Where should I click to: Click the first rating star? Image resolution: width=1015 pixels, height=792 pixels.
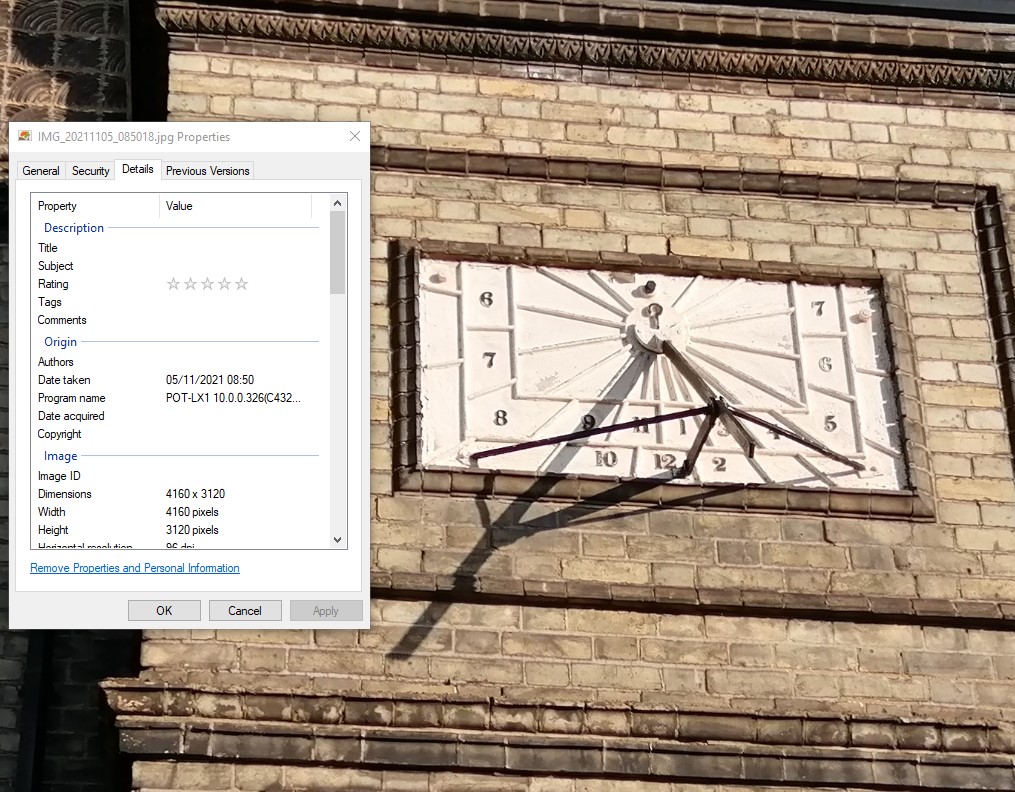coord(174,284)
